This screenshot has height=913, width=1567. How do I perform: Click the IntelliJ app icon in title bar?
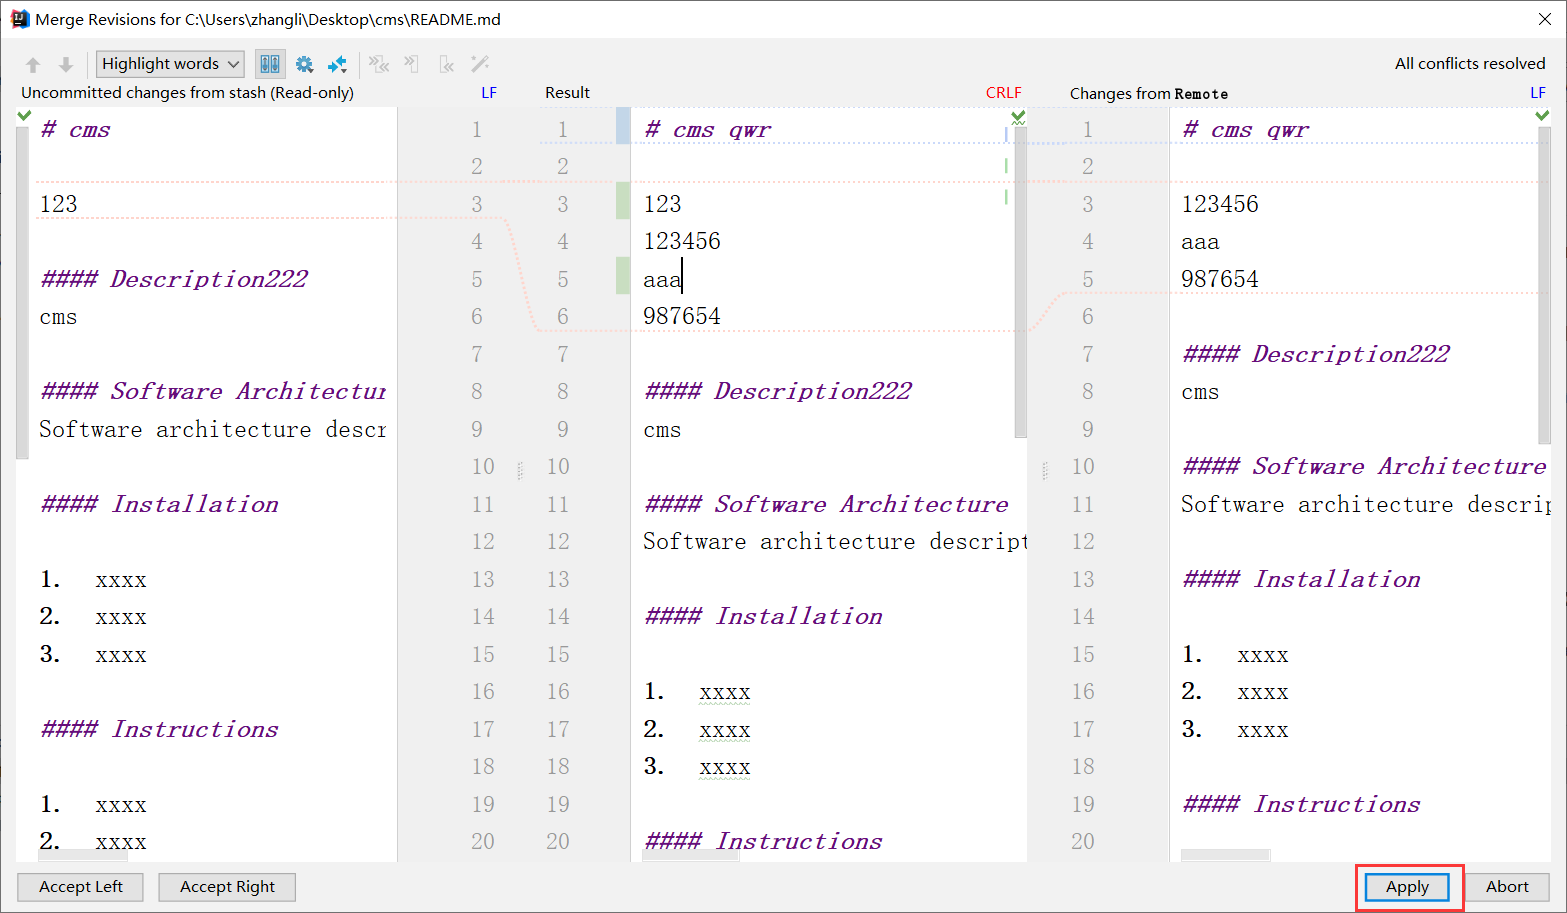pyautogui.click(x=19, y=19)
